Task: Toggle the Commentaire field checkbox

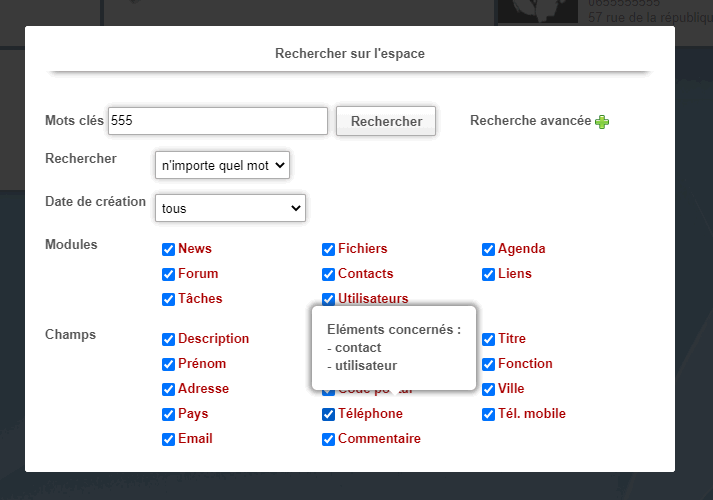Action: click(329, 439)
